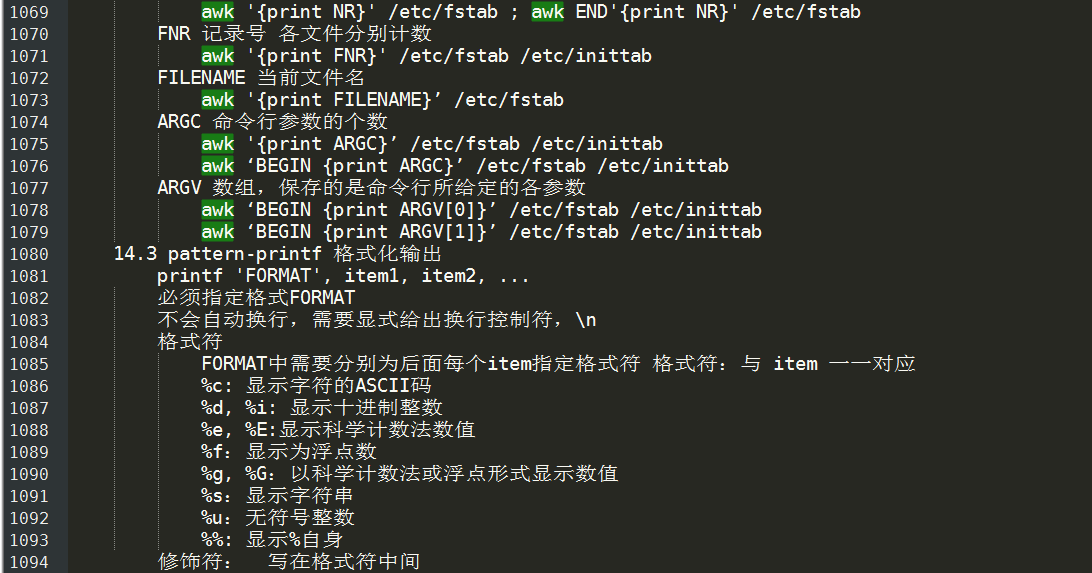This screenshot has height=573, width=1092.
Task: Click the '%%: 显示%自身' line
Action: [x=272, y=540]
